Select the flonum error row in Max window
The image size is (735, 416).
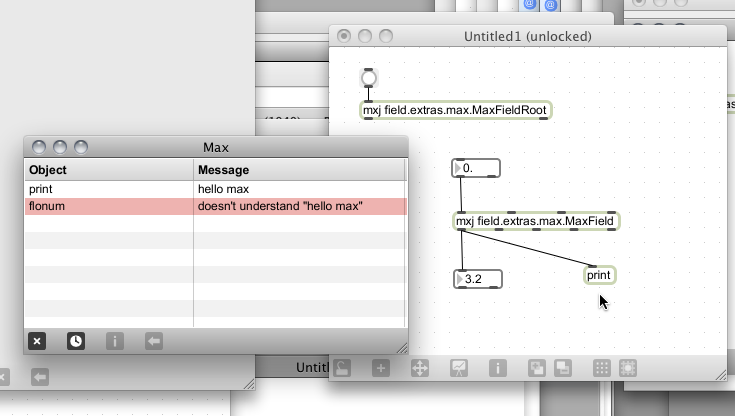[x=215, y=206]
